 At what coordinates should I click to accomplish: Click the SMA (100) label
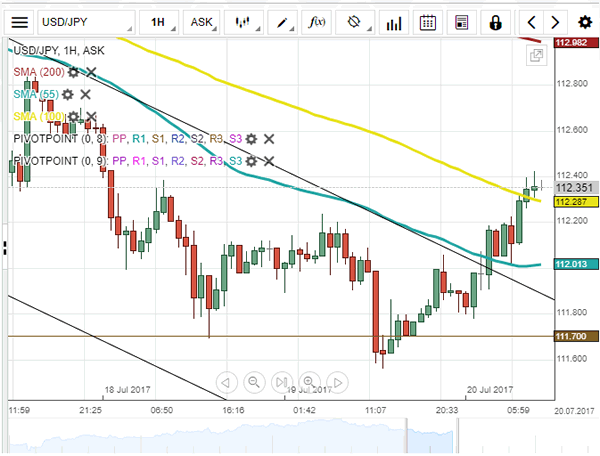[x=39, y=116]
